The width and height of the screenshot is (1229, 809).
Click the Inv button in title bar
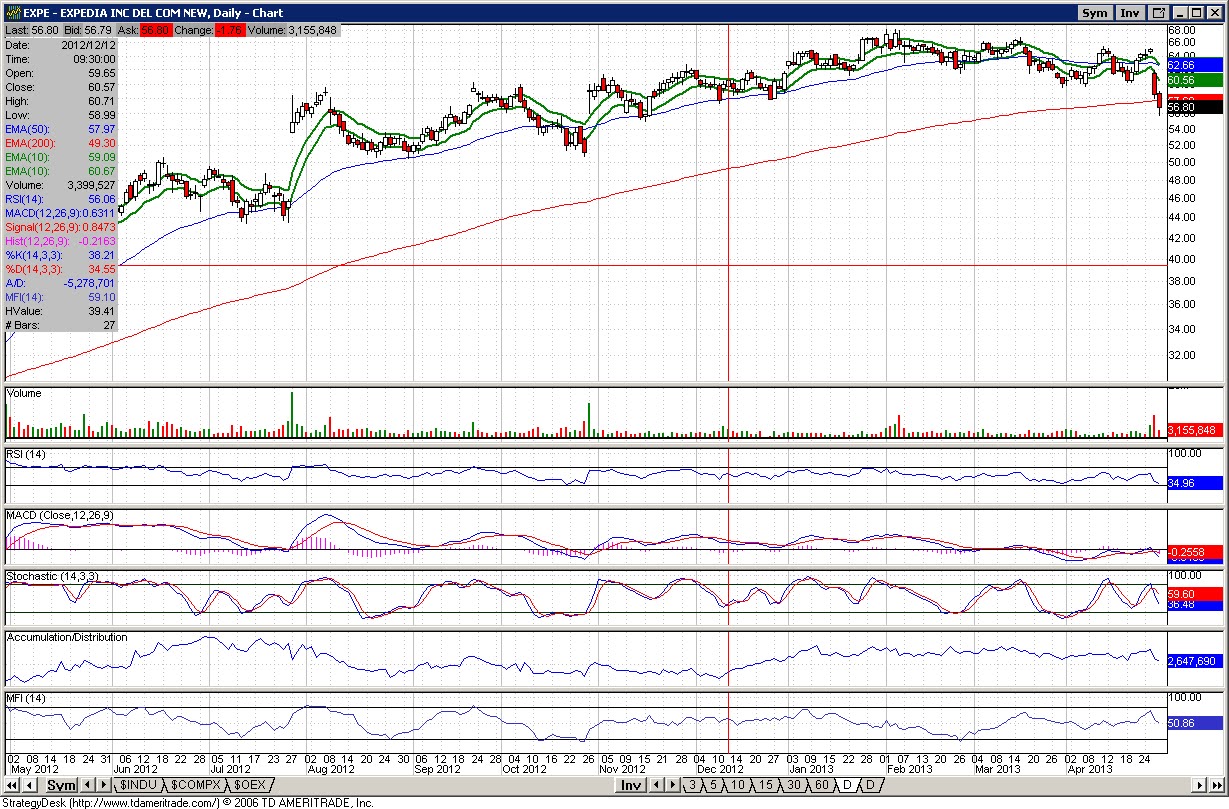pyautogui.click(x=1130, y=13)
